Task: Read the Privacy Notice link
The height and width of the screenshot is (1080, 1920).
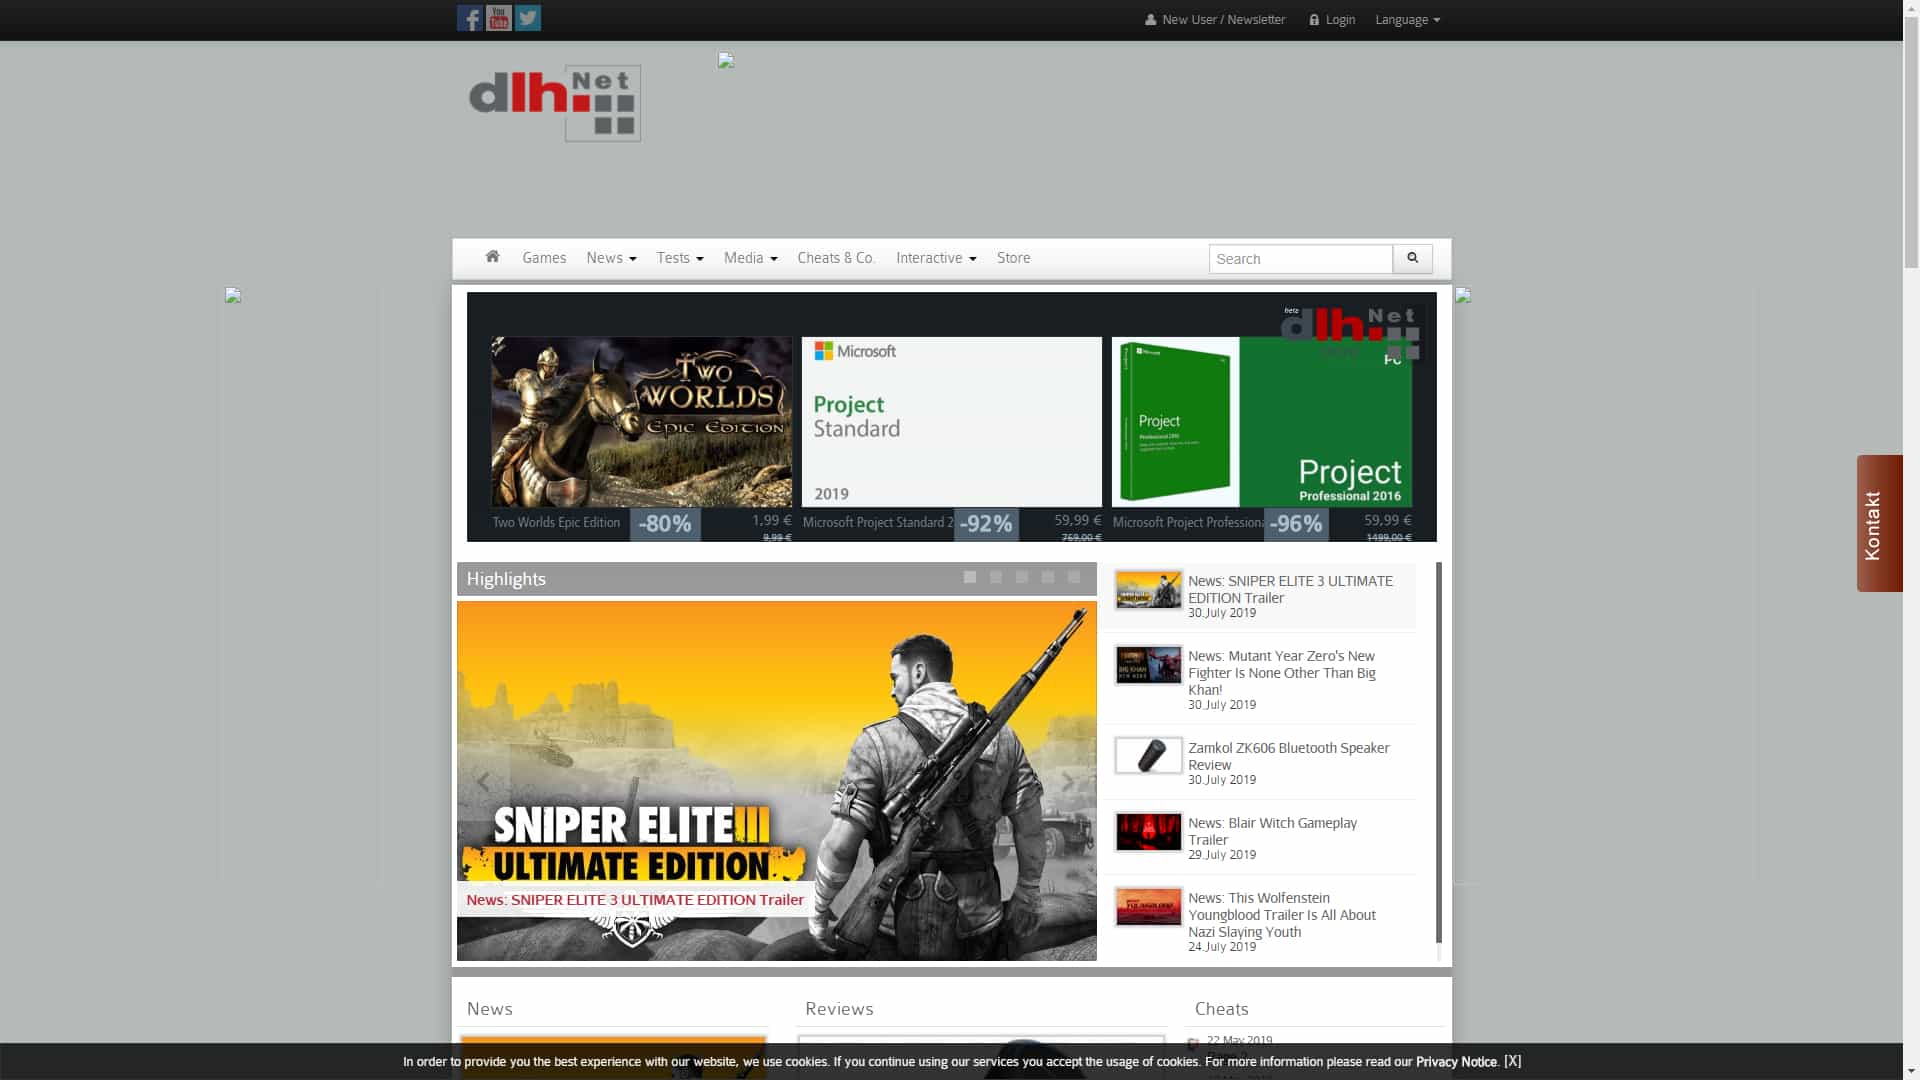Action: coord(1455,1062)
